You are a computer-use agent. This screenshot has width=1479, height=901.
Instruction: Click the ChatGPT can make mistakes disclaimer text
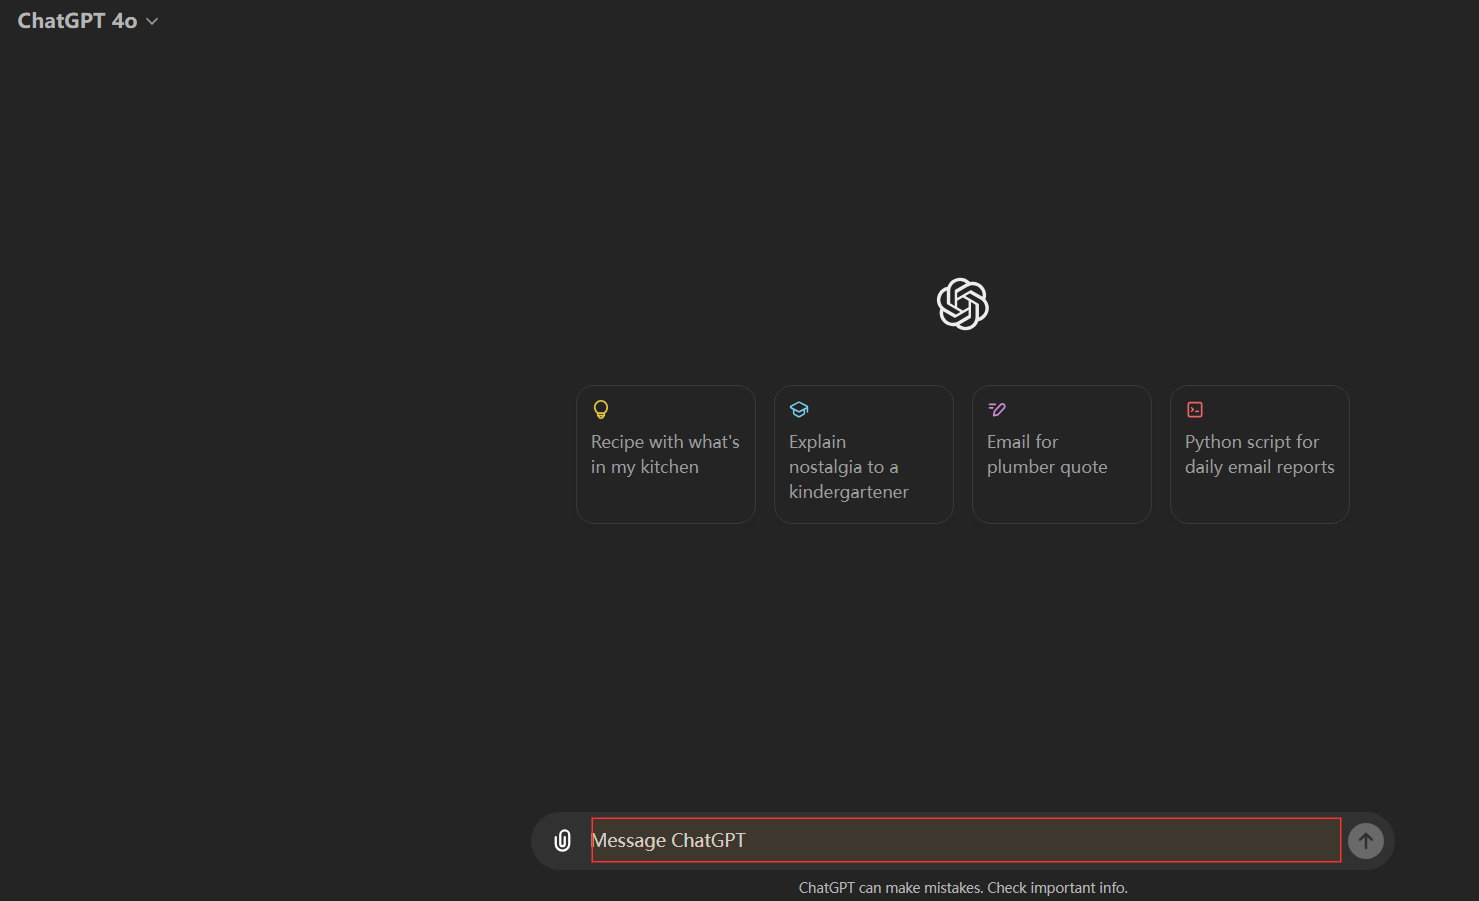pyautogui.click(x=963, y=888)
